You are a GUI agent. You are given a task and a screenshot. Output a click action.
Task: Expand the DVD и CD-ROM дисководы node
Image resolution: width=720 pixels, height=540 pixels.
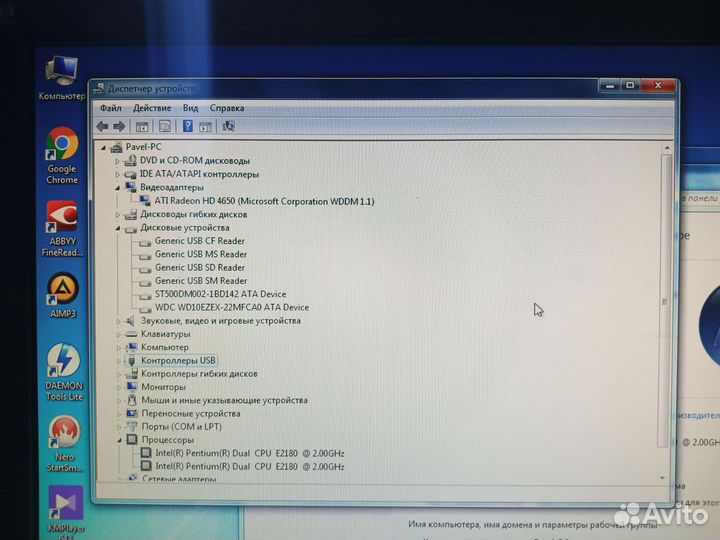coord(117,161)
